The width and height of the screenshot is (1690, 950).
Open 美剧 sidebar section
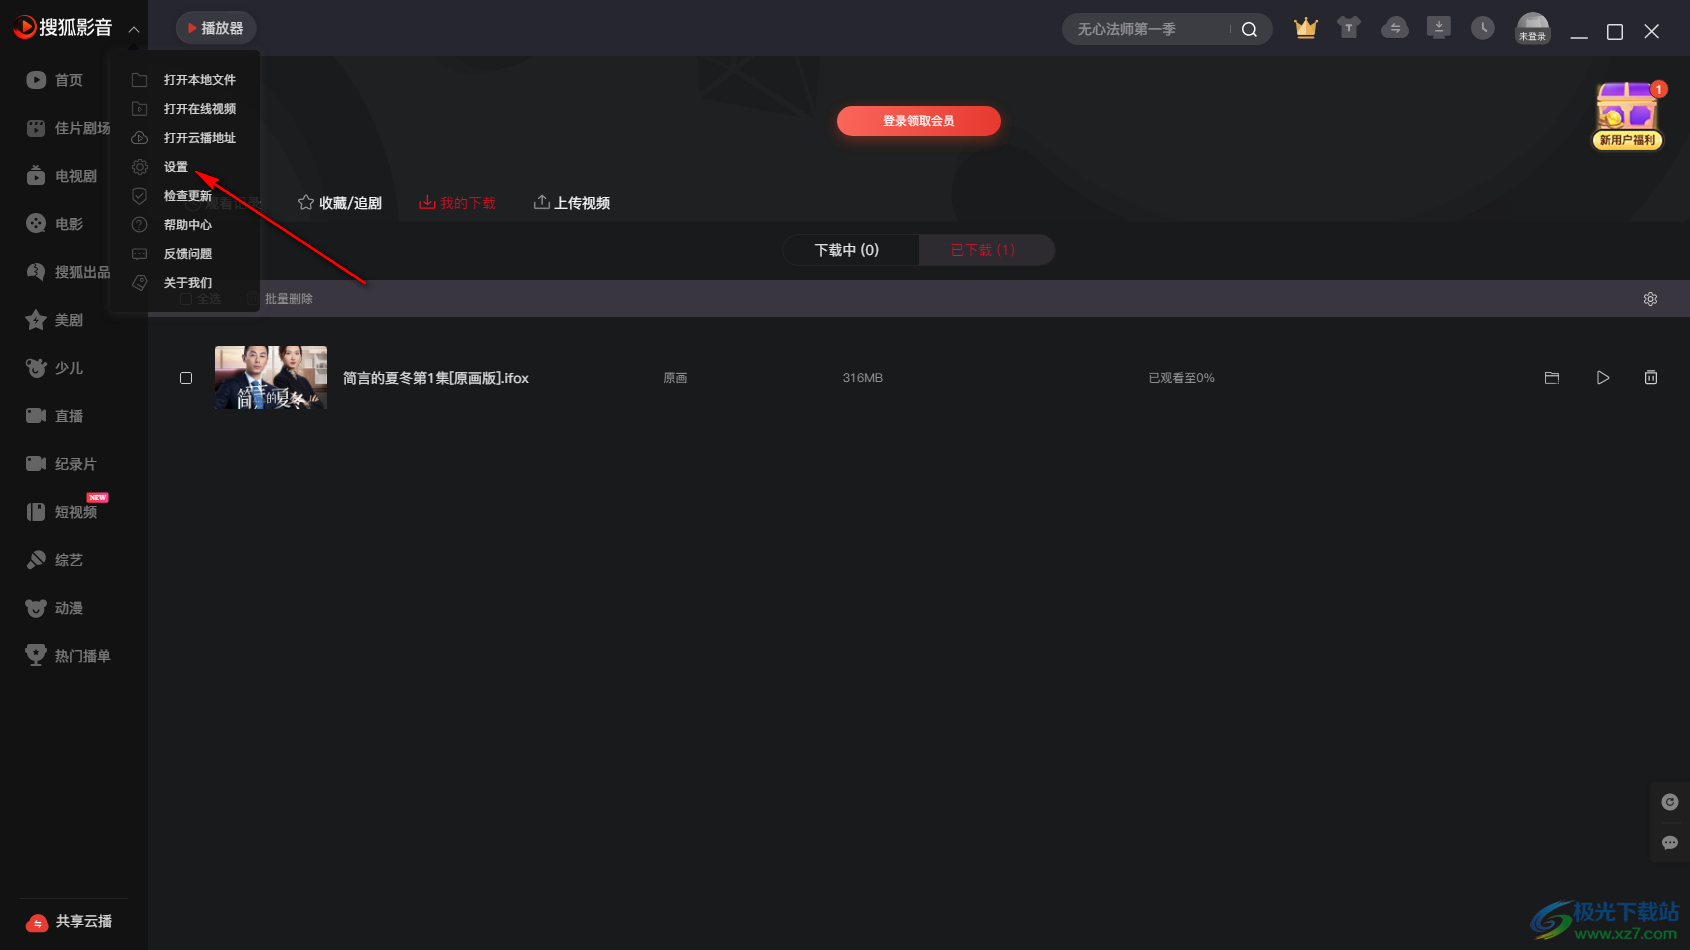(x=55, y=320)
